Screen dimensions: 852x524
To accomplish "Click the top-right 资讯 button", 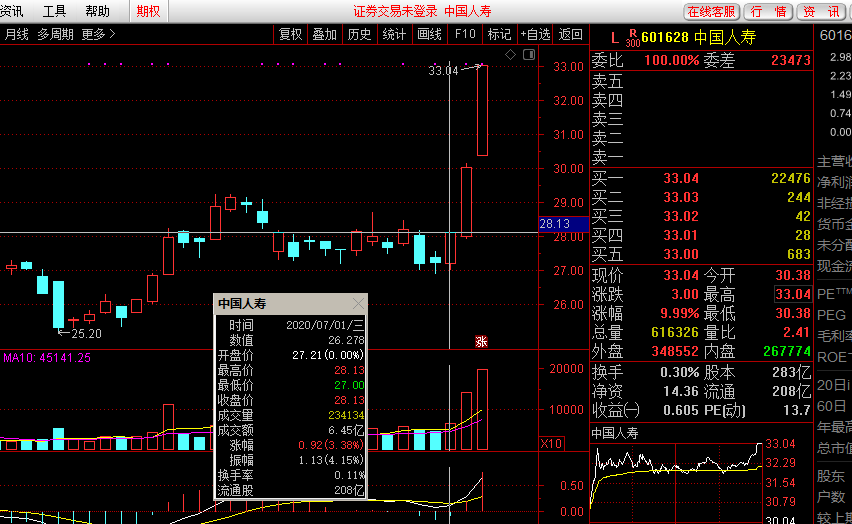I will coord(822,11).
